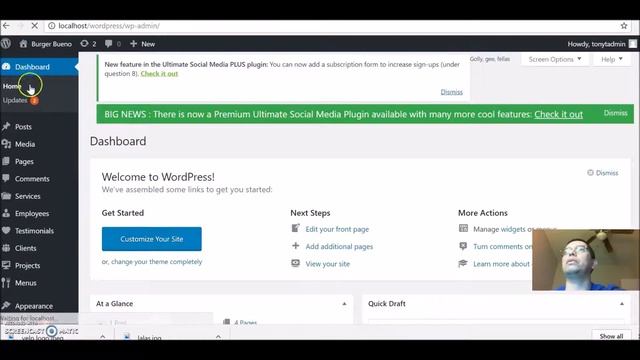Dismiss the New feature plugin notice
The width and height of the screenshot is (640, 360).
pyautogui.click(x=451, y=92)
